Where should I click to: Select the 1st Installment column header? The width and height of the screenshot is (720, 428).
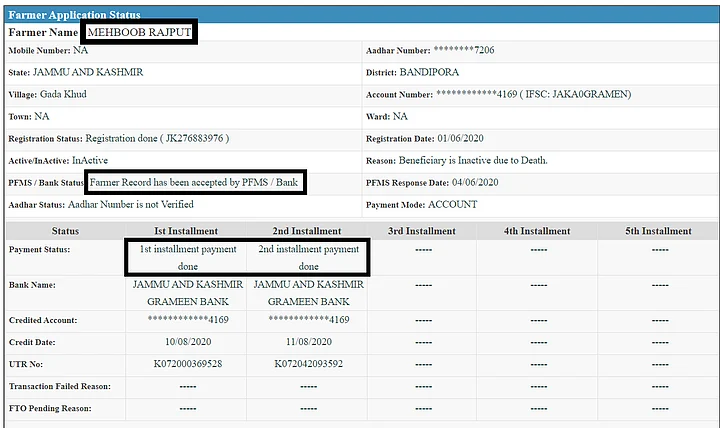pyautogui.click(x=185, y=231)
